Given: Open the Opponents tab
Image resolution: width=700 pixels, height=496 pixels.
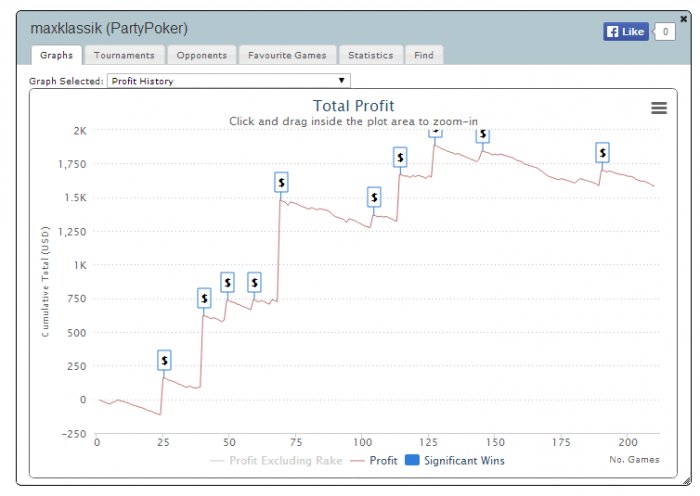Looking at the screenshot, I should coord(202,55).
